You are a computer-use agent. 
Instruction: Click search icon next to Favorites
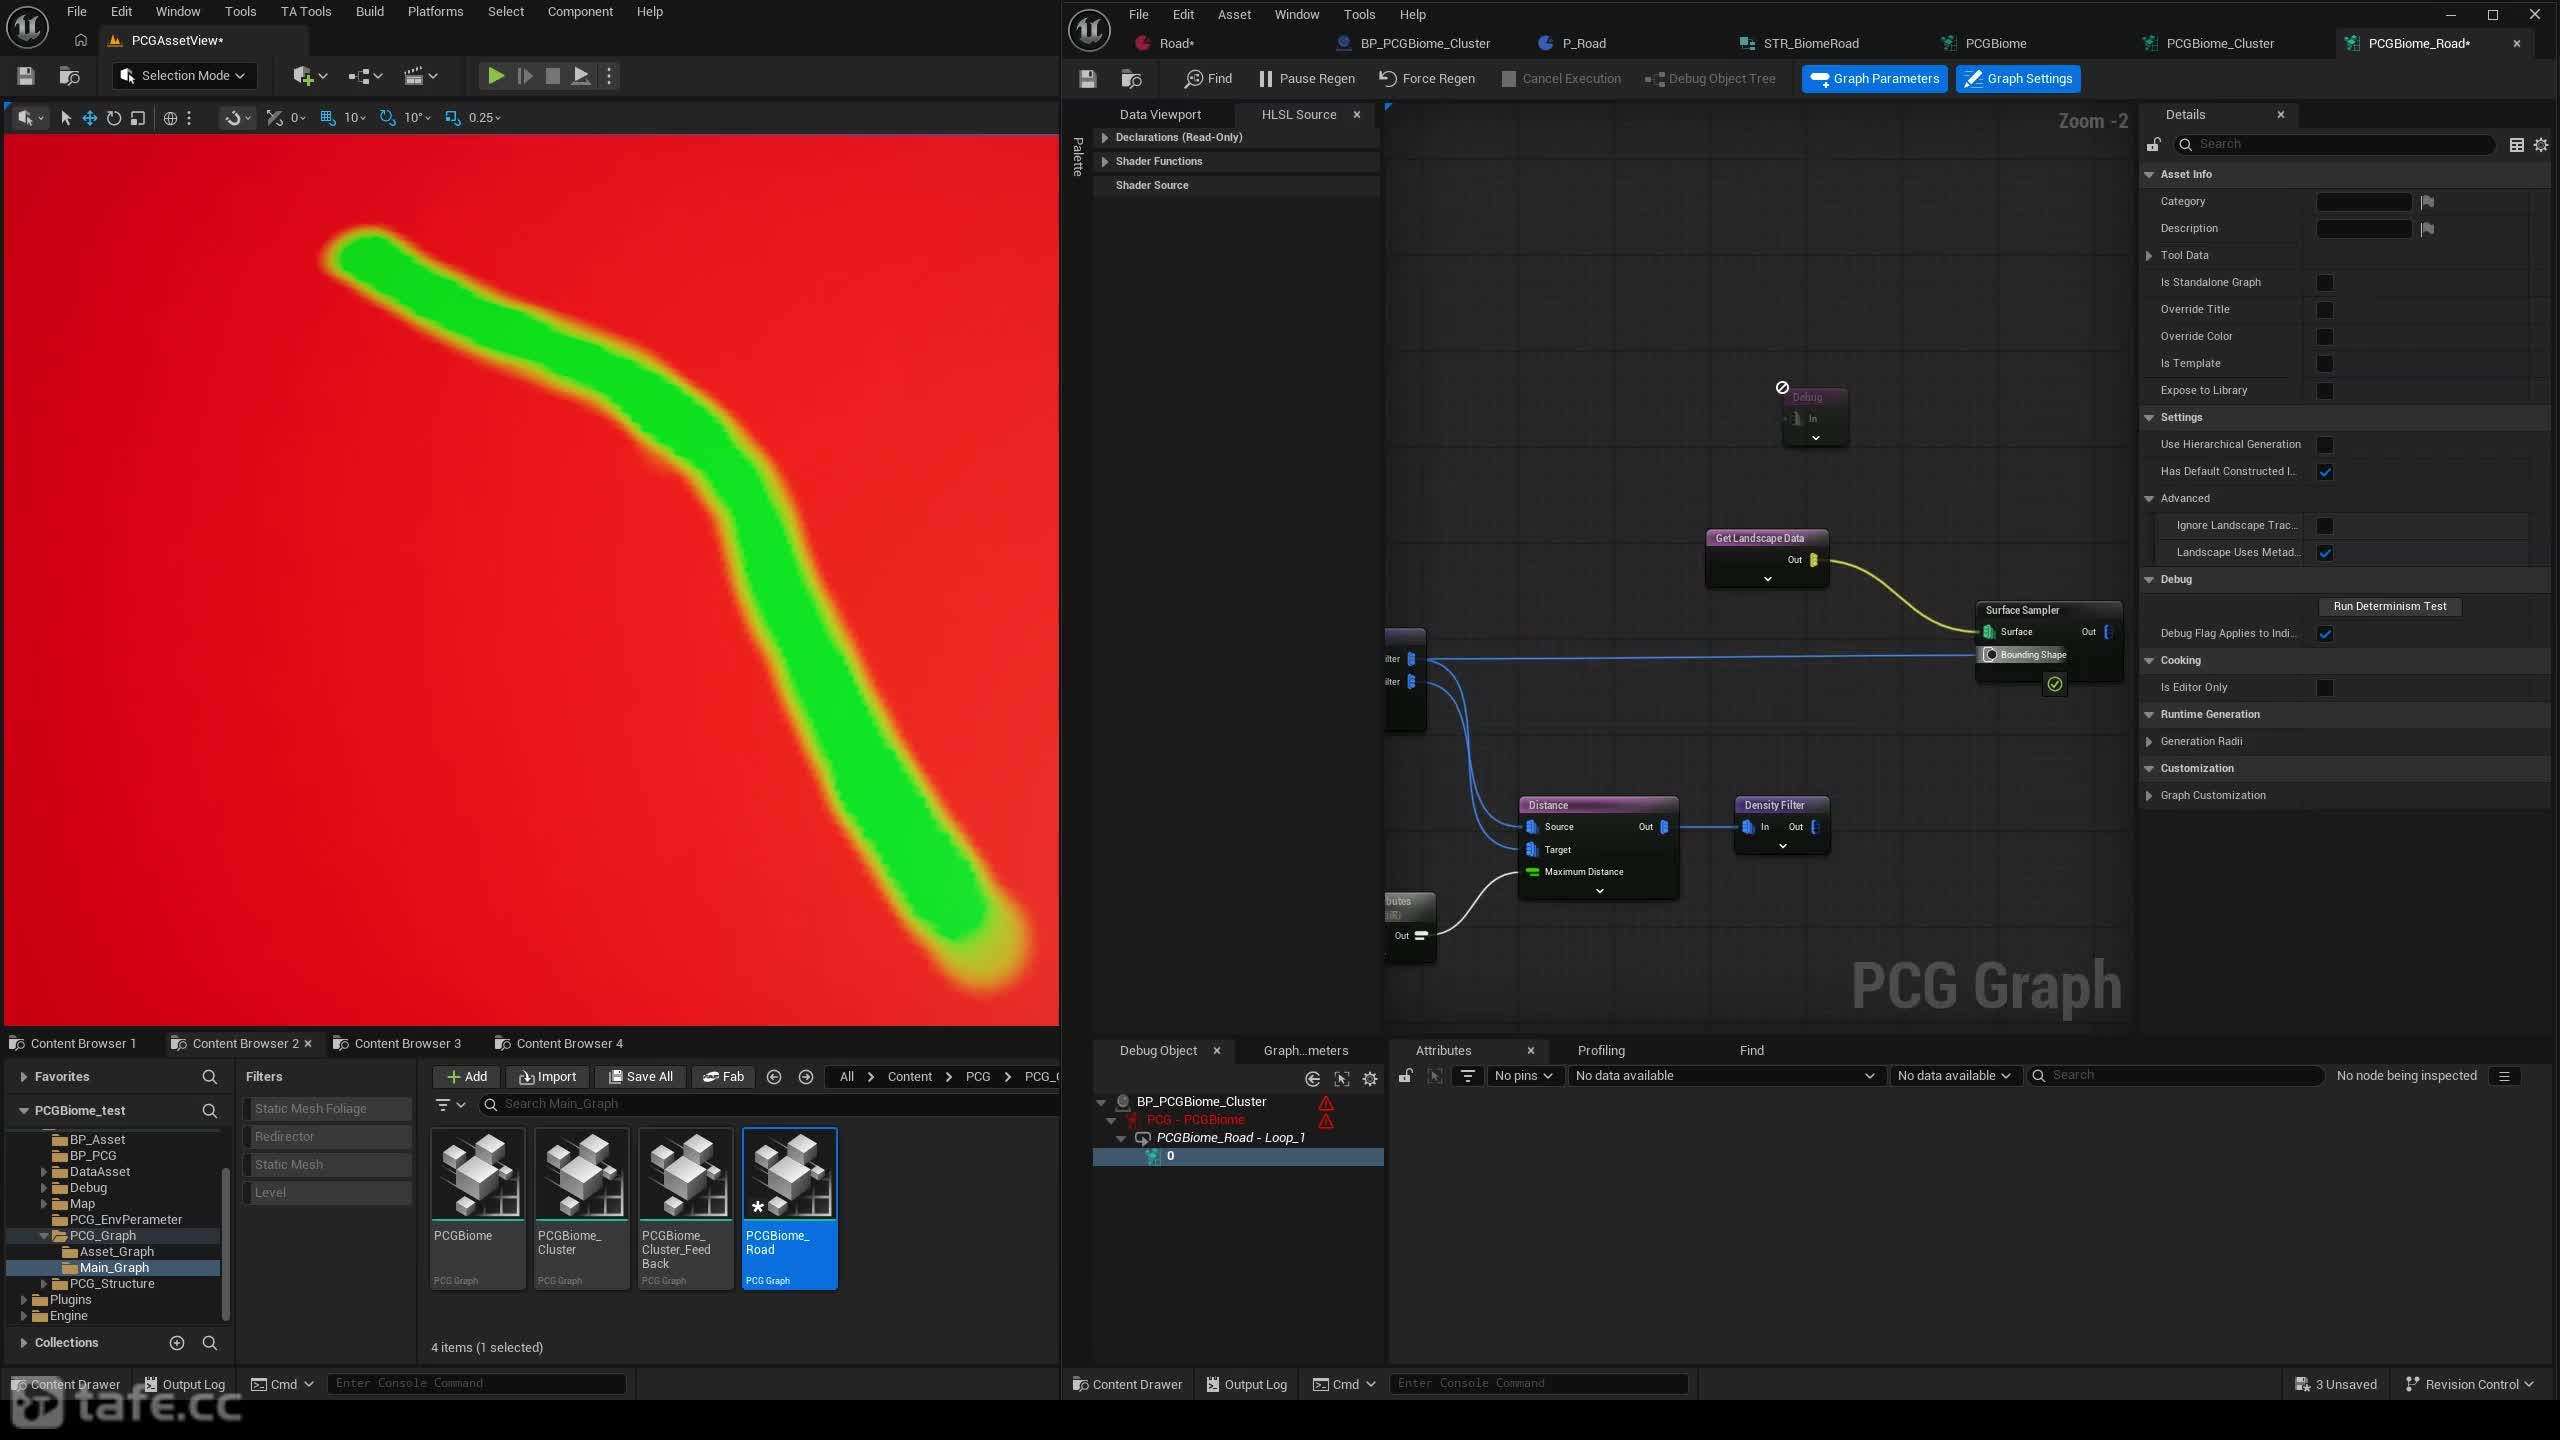(x=209, y=1077)
